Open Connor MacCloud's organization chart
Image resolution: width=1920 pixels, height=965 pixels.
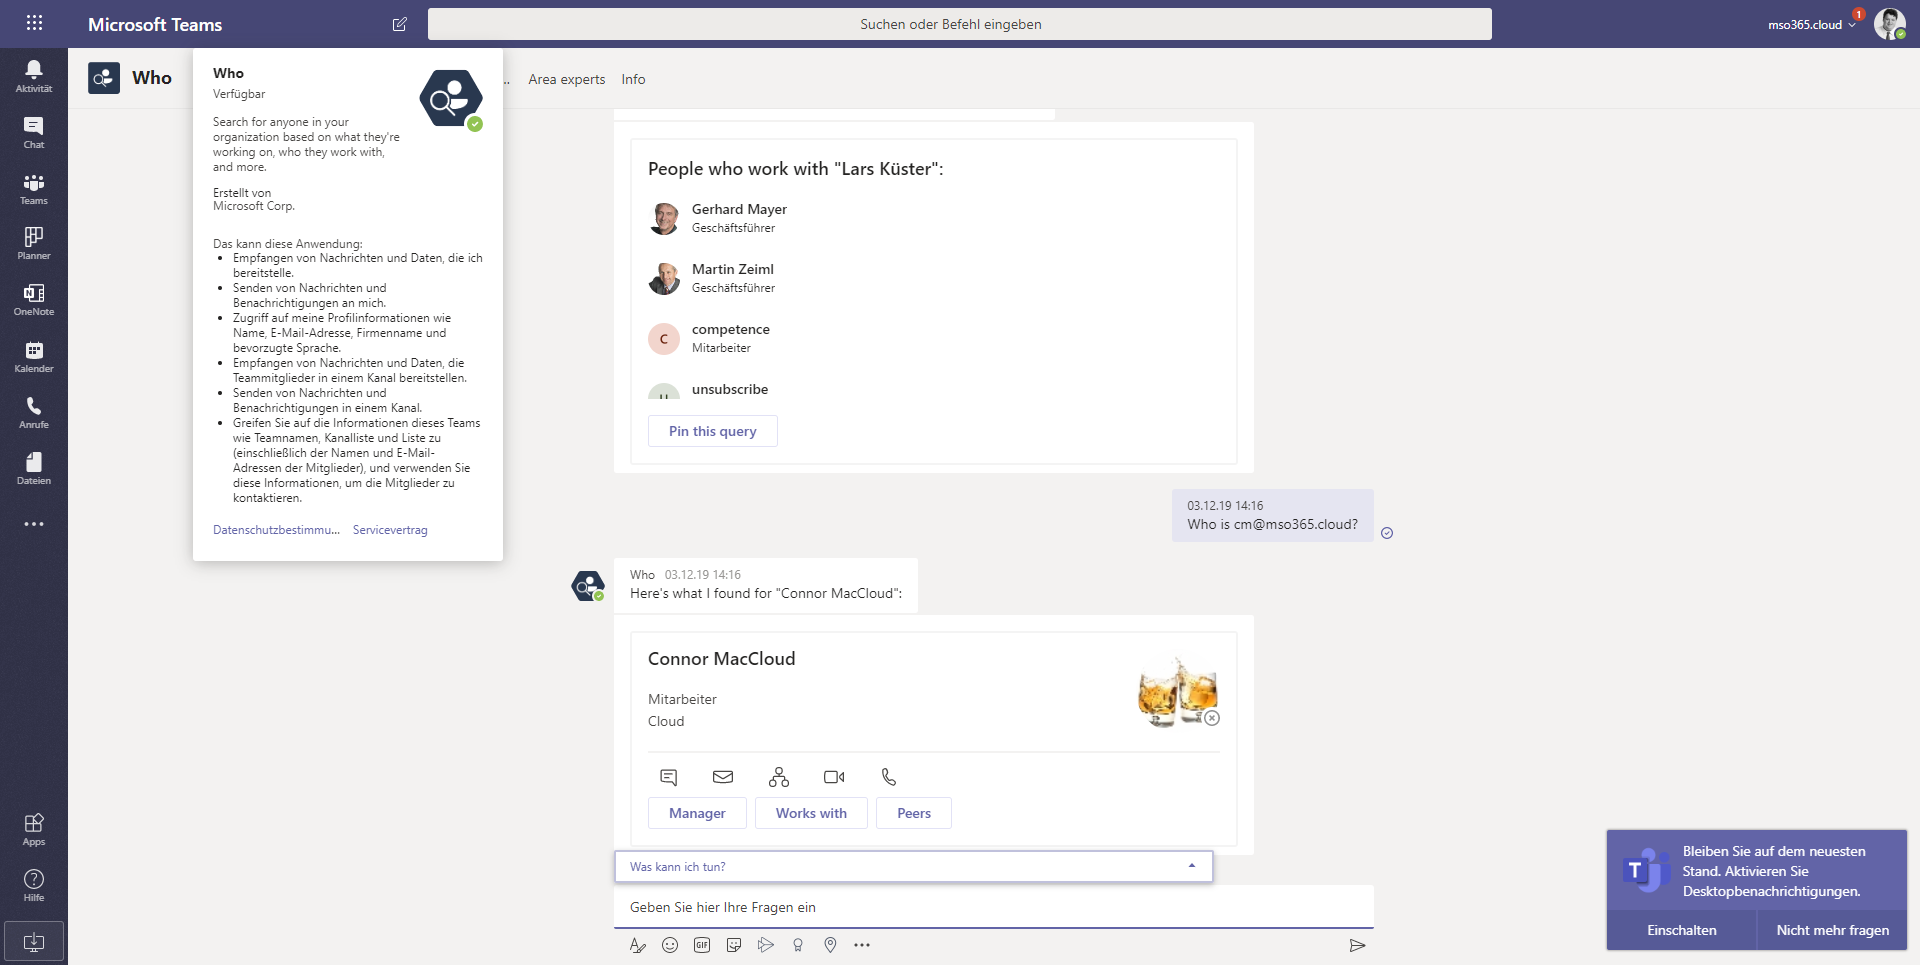[779, 777]
